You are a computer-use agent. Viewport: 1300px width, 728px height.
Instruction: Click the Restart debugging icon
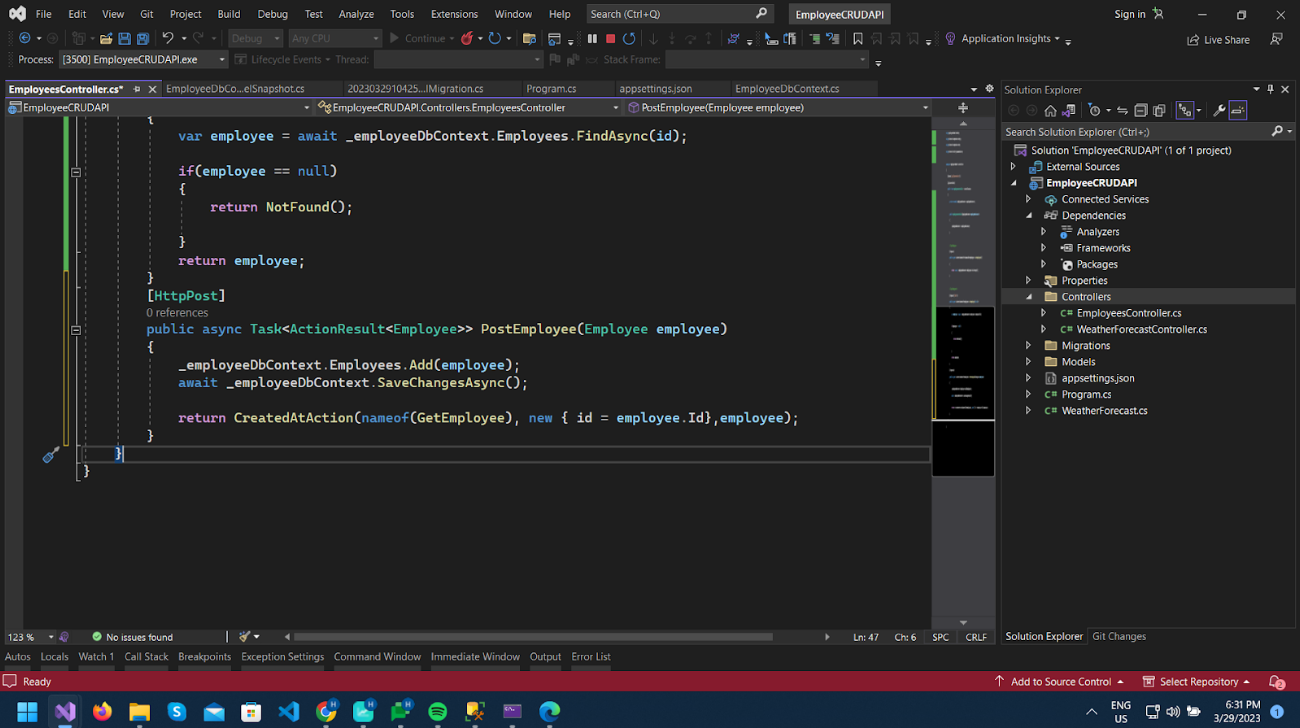click(x=629, y=38)
